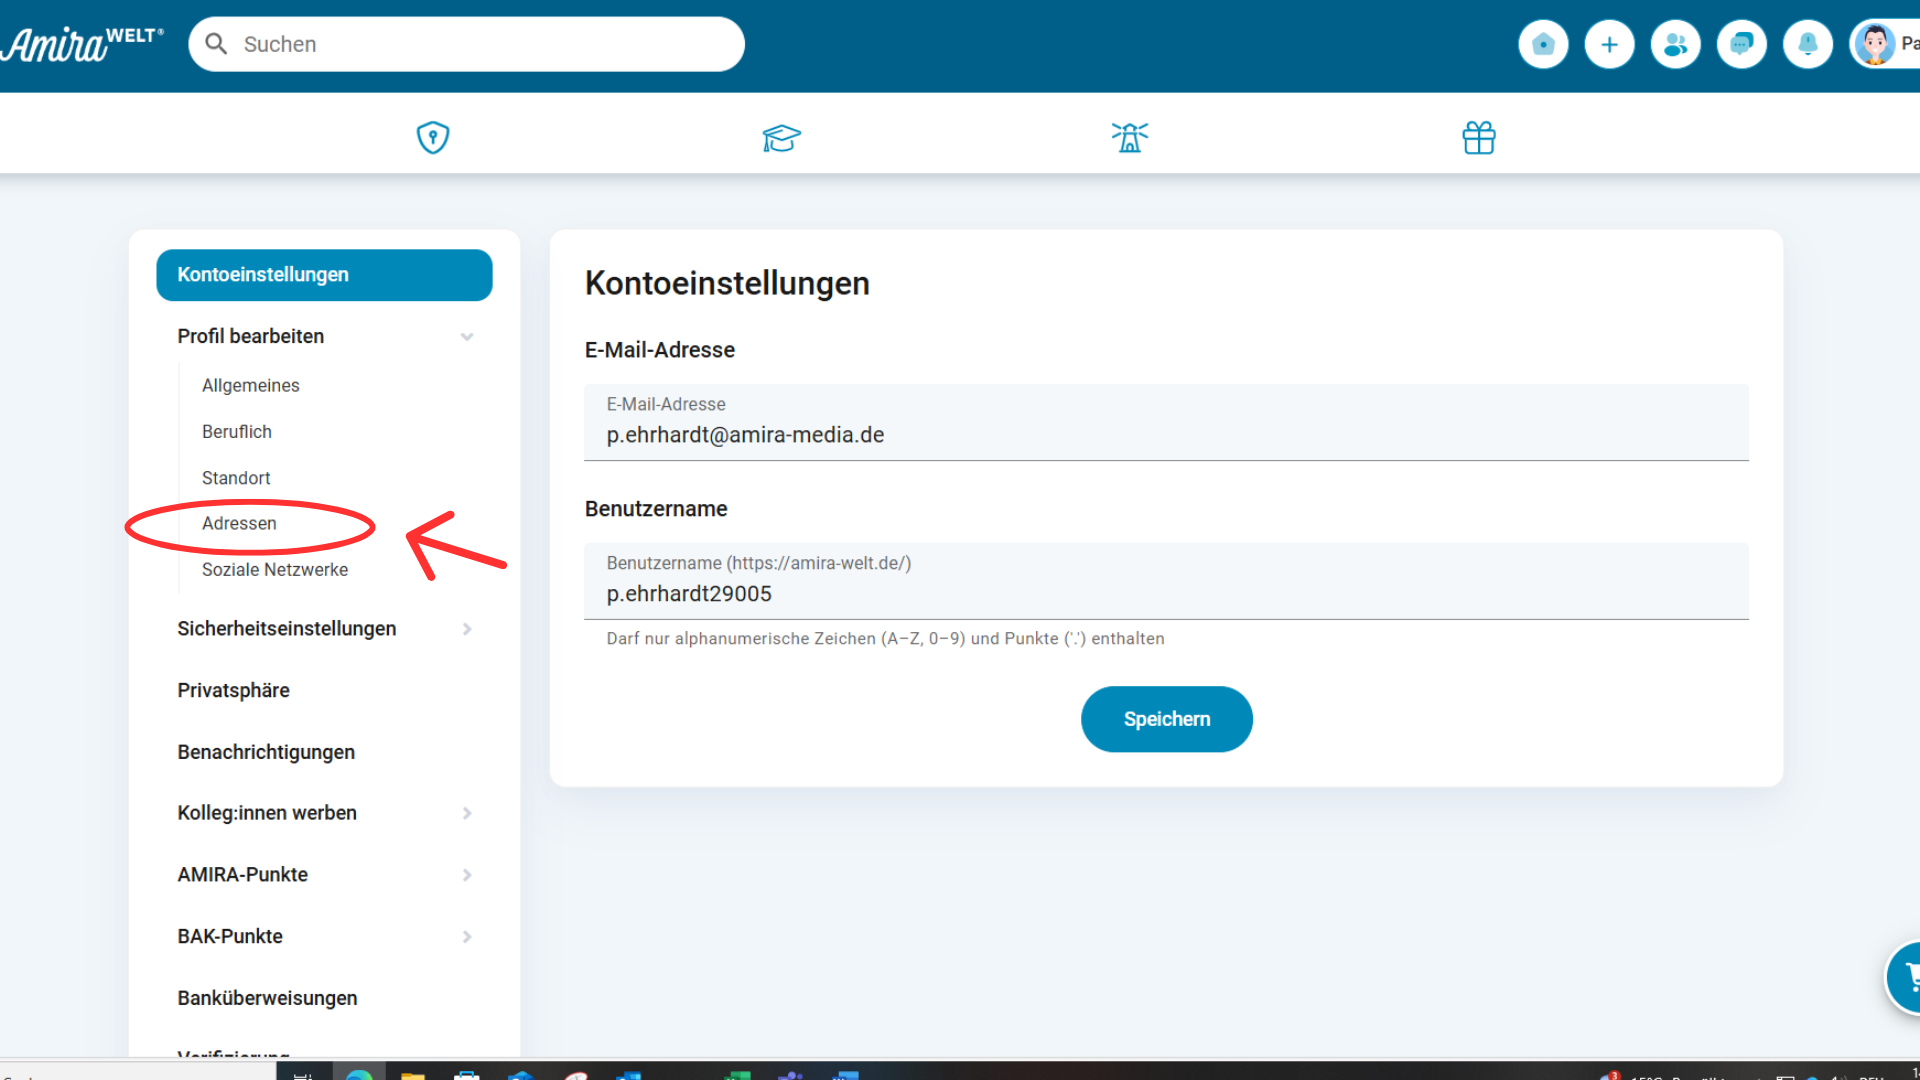Select Adressen in the profile submenu
Screen dimensions: 1920x1080
coord(239,524)
